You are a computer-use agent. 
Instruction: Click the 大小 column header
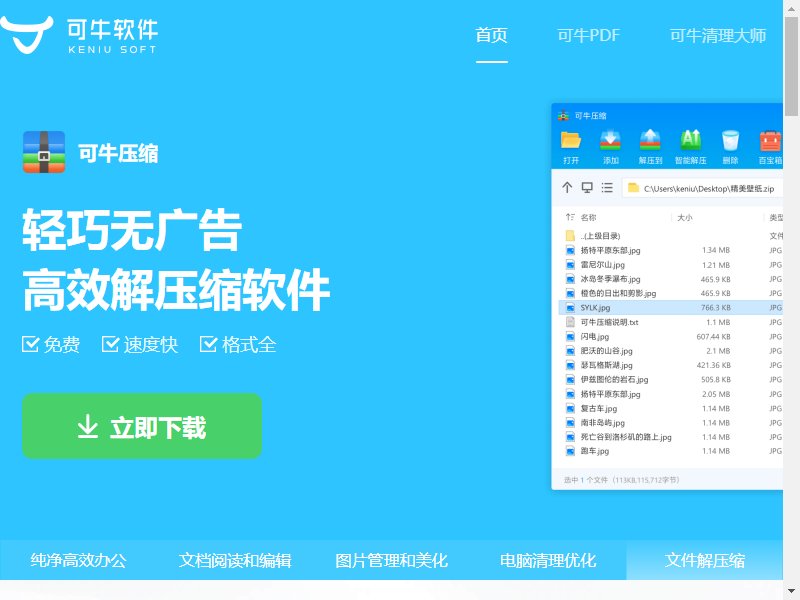pyautogui.click(x=685, y=218)
